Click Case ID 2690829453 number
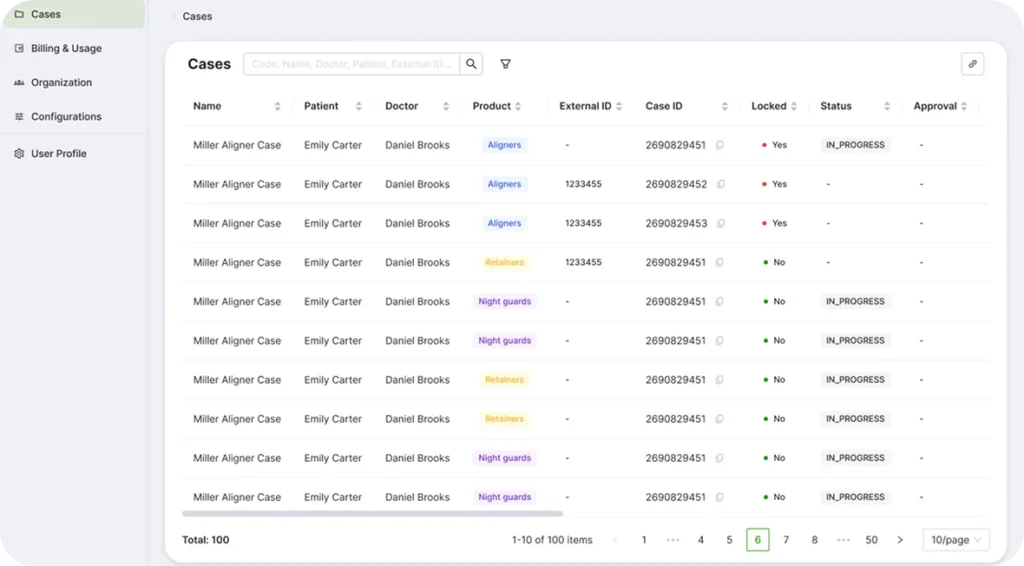This screenshot has width=1024, height=566. pyautogui.click(x=676, y=223)
